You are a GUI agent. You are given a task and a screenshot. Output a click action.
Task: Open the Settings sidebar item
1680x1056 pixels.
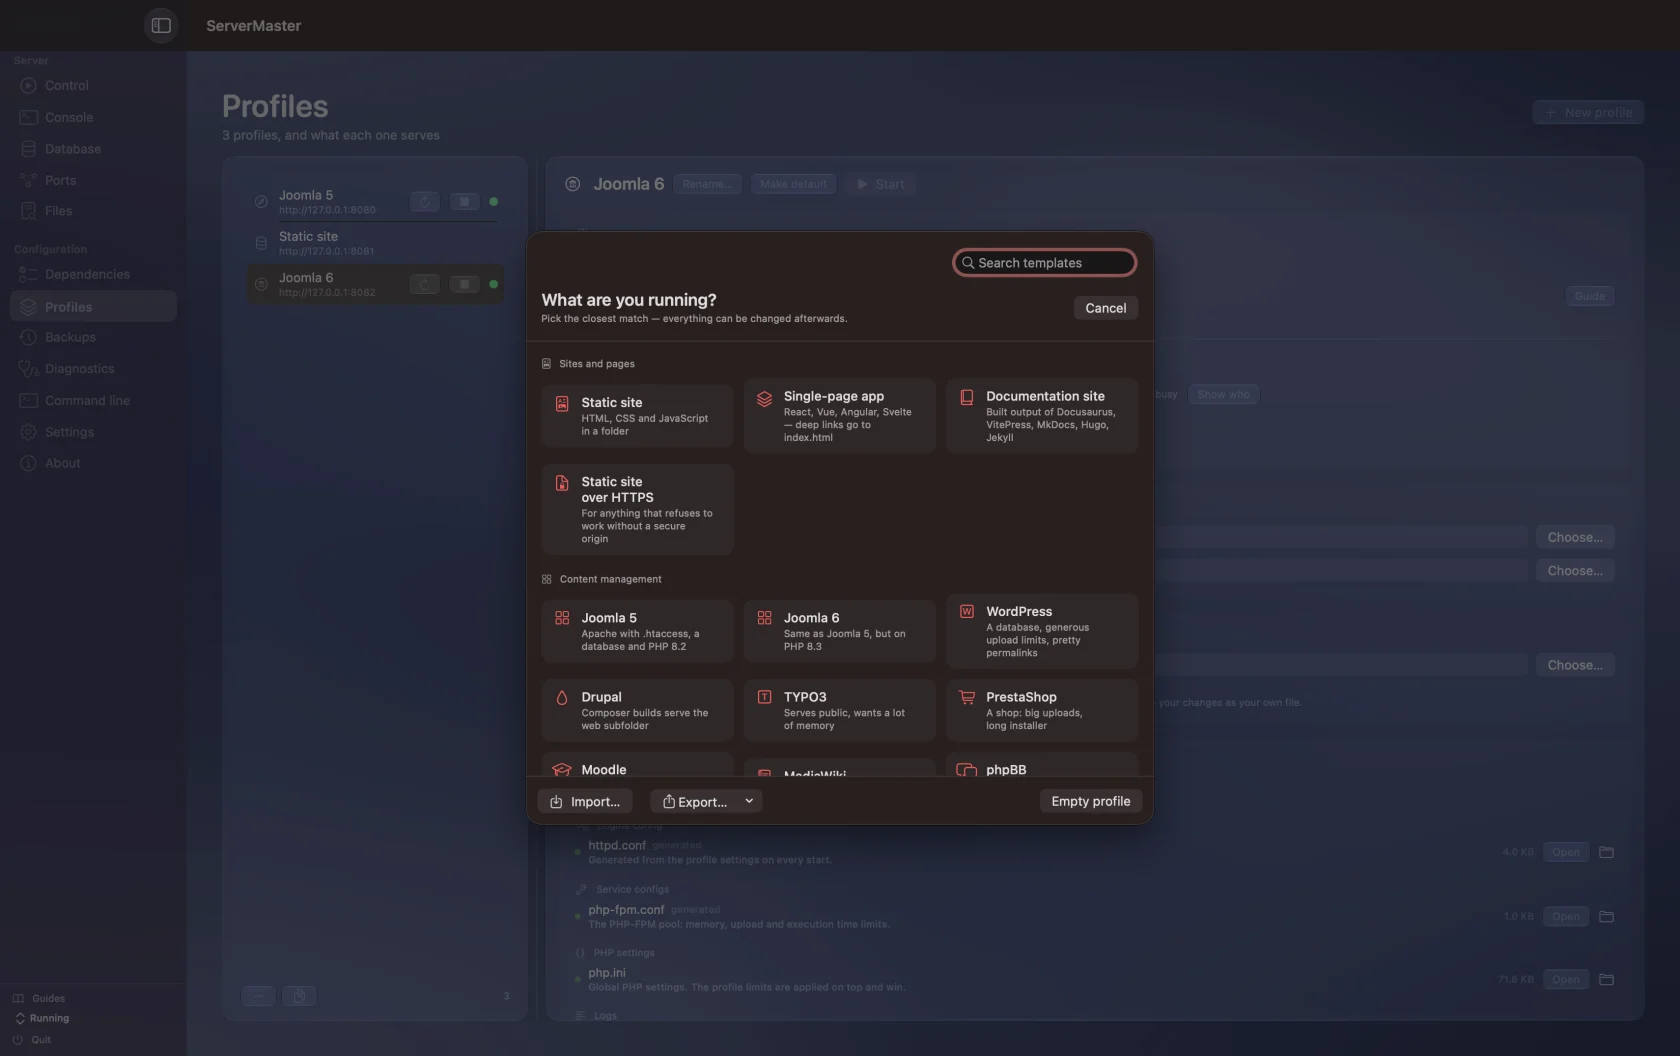point(93,432)
